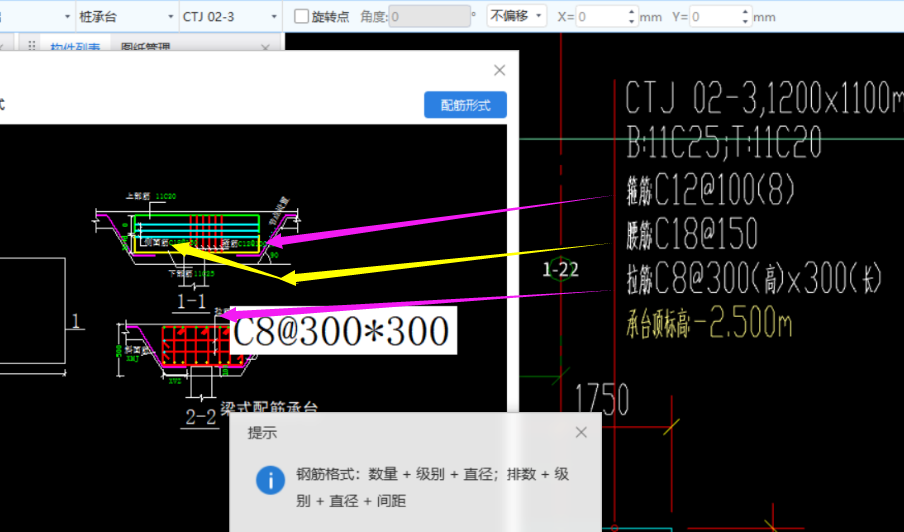Click the CAD text B:11C25;T:11C20
The image size is (904, 532).
tap(724, 142)
